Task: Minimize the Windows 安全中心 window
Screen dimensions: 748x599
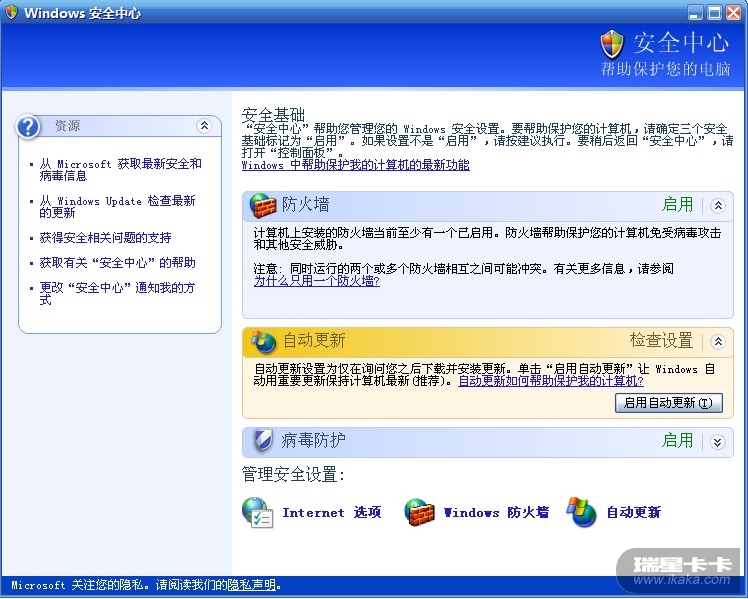Action: pyautogui.click(x=696, y=12)
